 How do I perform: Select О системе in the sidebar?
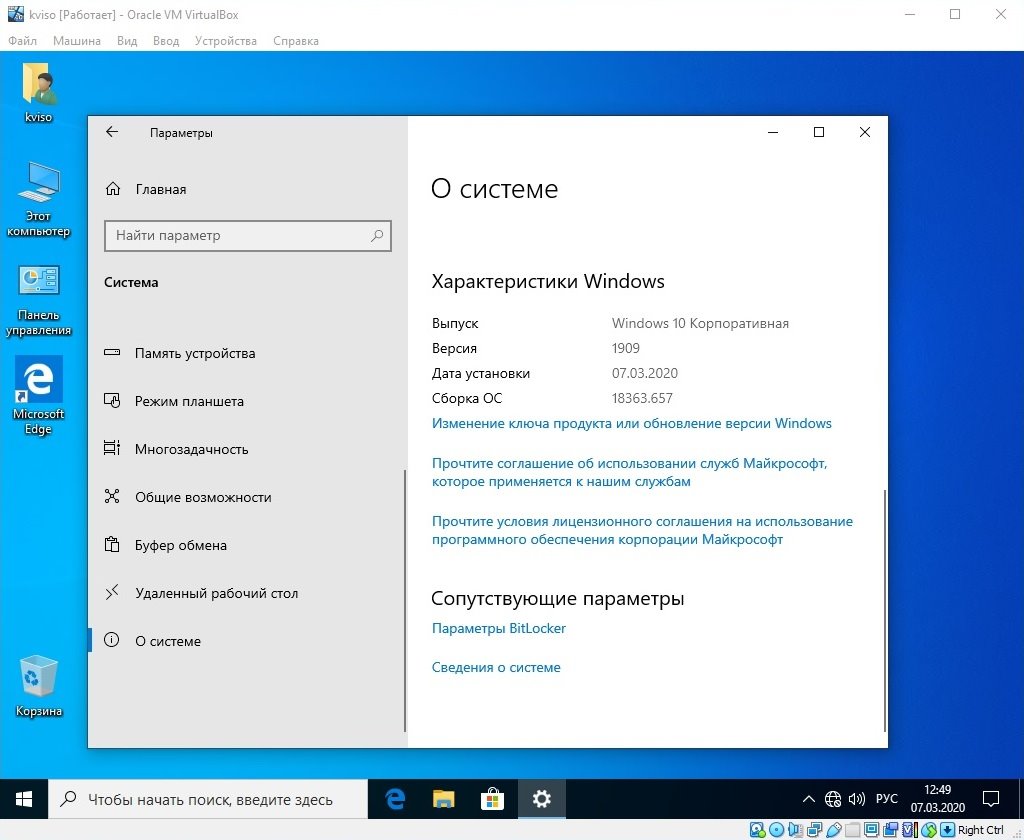pyautogui.click(x=246, y=641)
